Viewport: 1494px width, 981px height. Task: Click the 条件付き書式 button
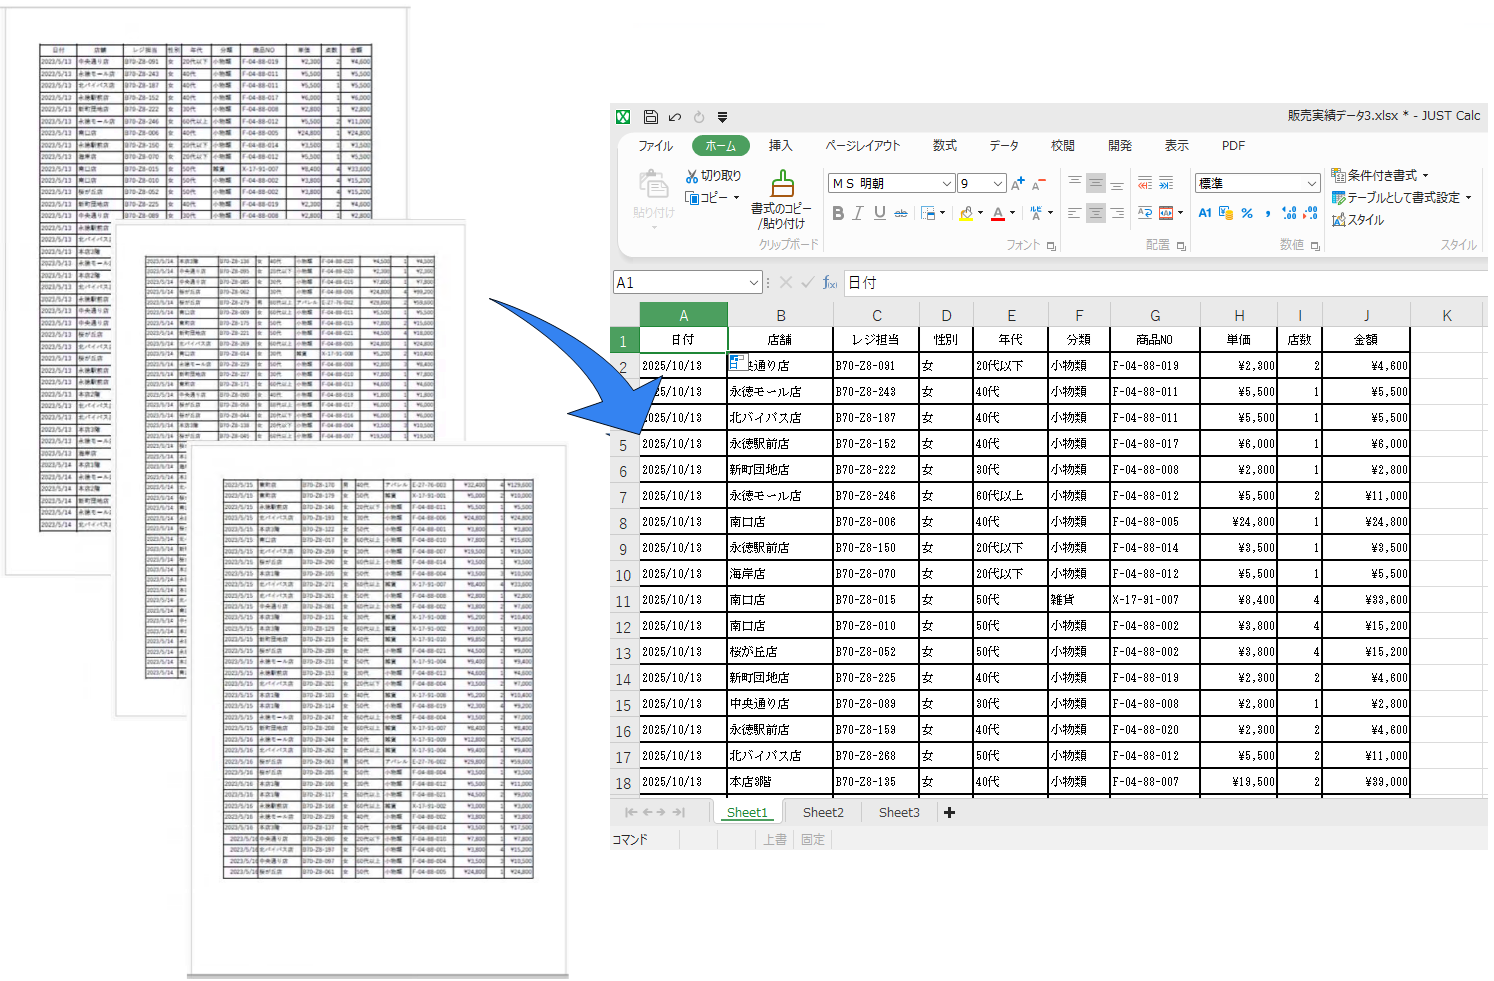(1380, 175)
